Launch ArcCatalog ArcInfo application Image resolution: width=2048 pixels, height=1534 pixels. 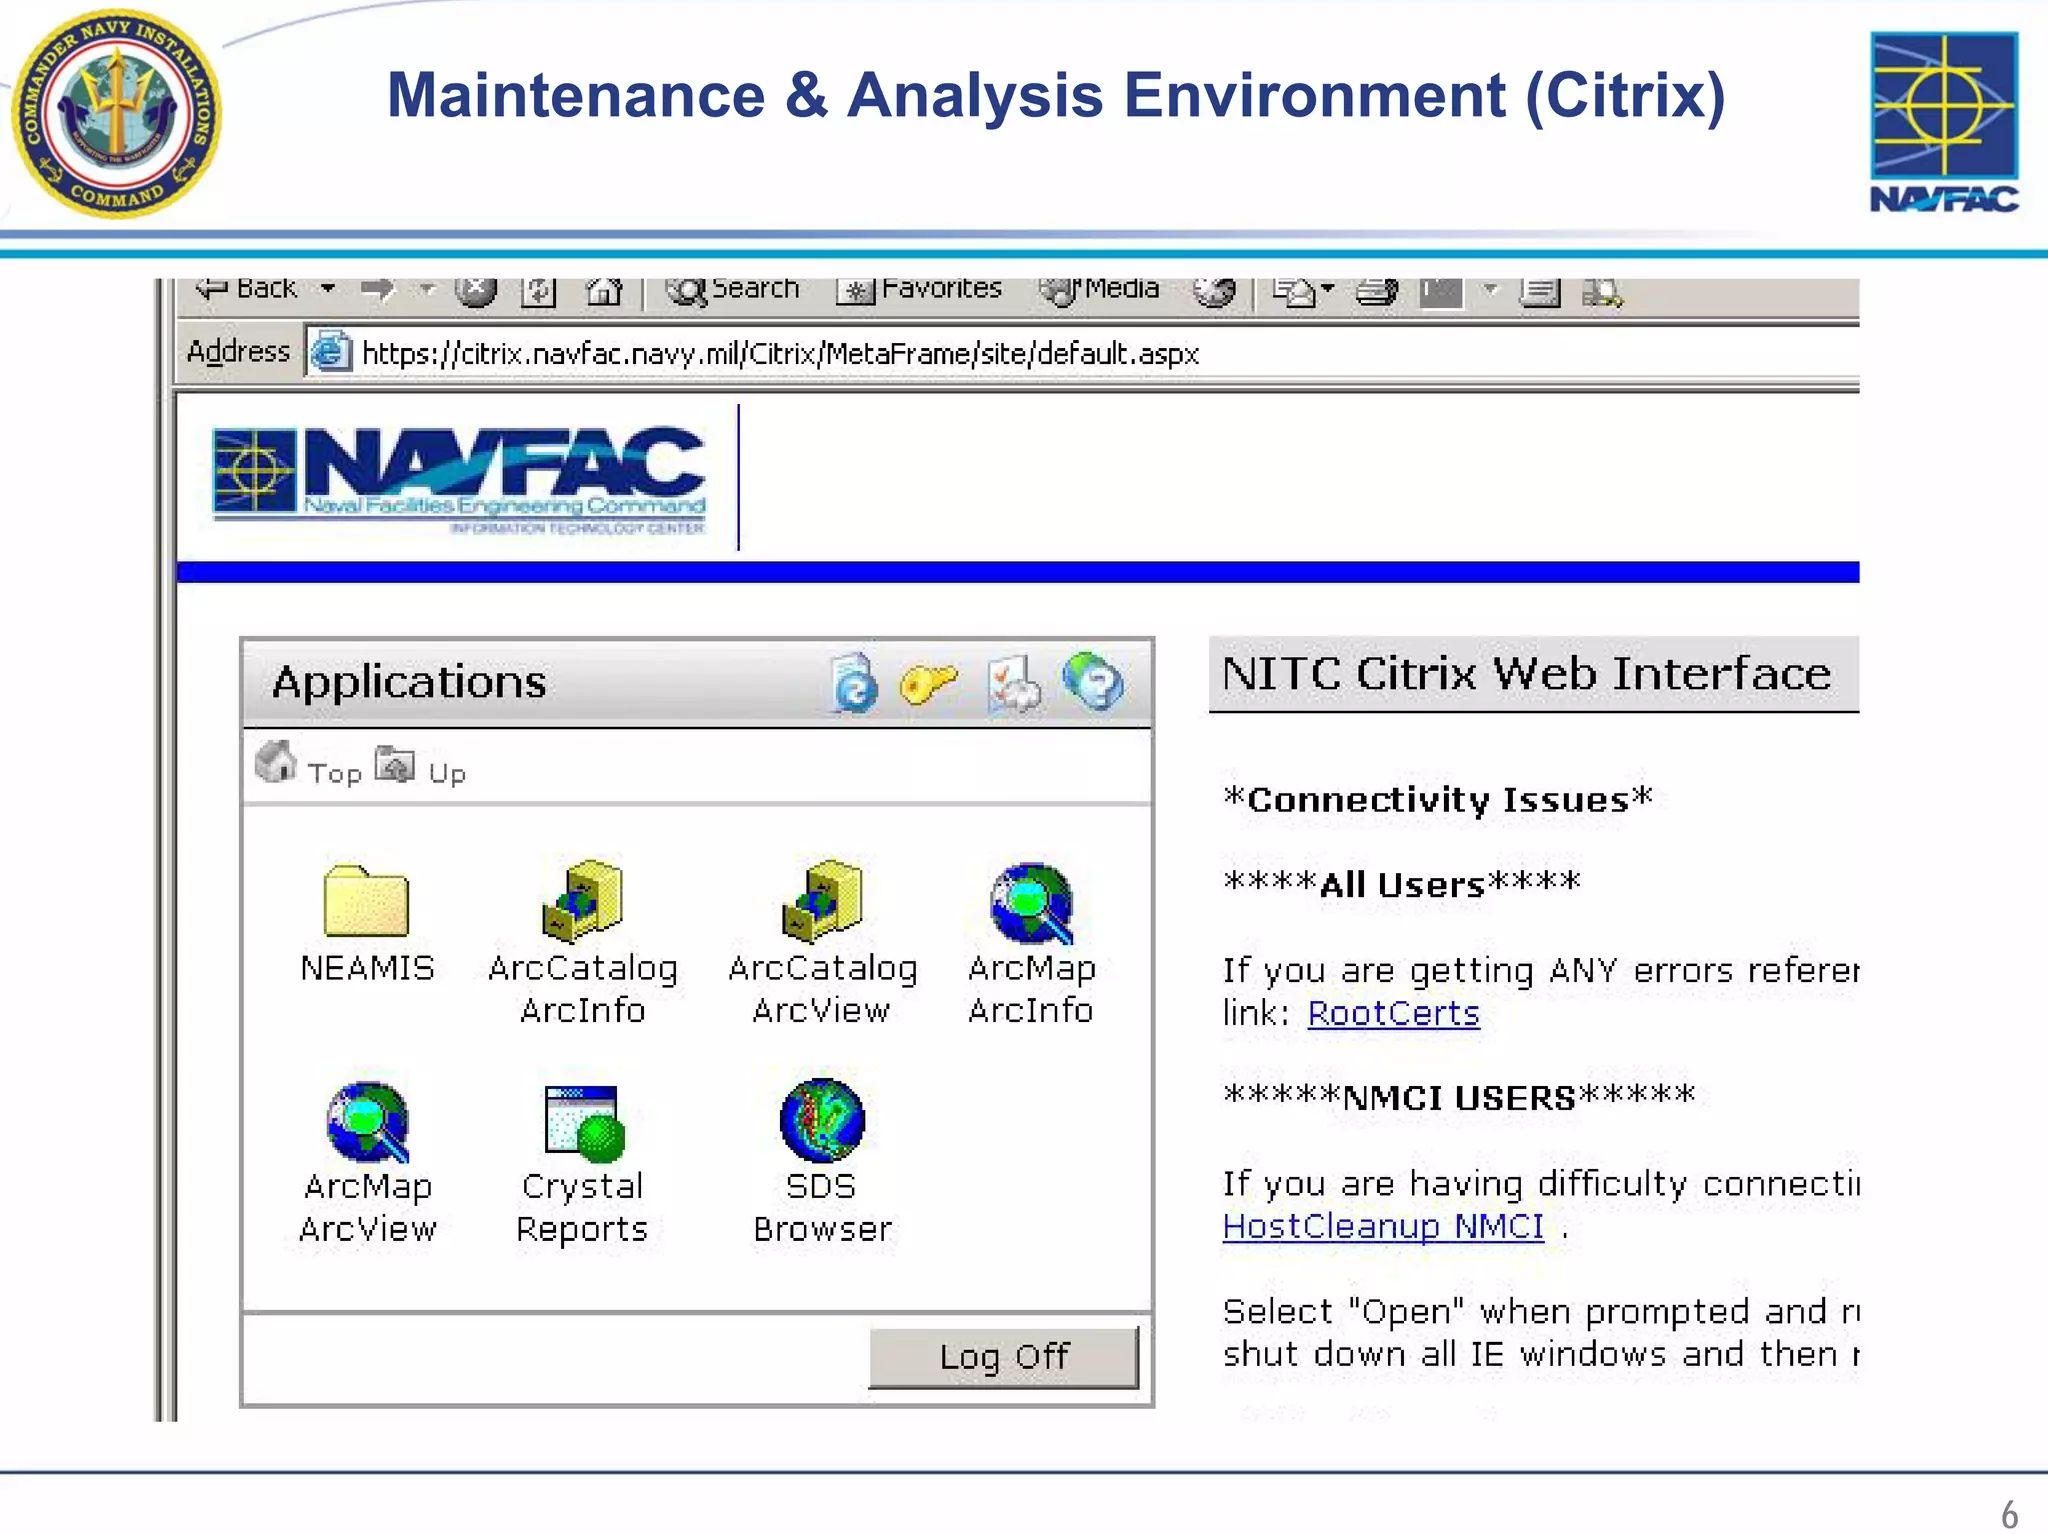click(x=583, y=943)
